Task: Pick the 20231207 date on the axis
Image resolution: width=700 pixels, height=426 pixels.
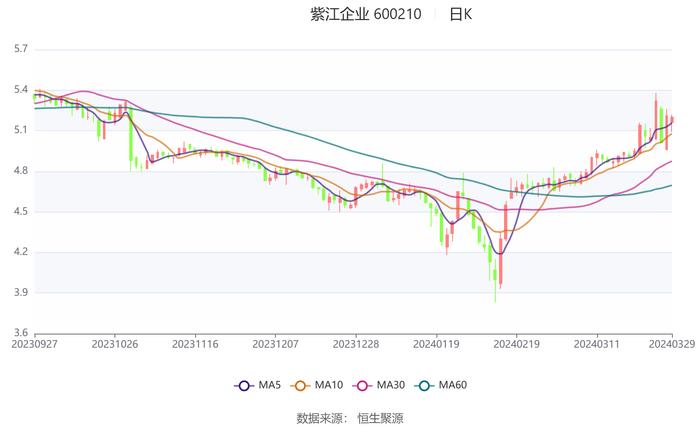Action: pos(275,343)
